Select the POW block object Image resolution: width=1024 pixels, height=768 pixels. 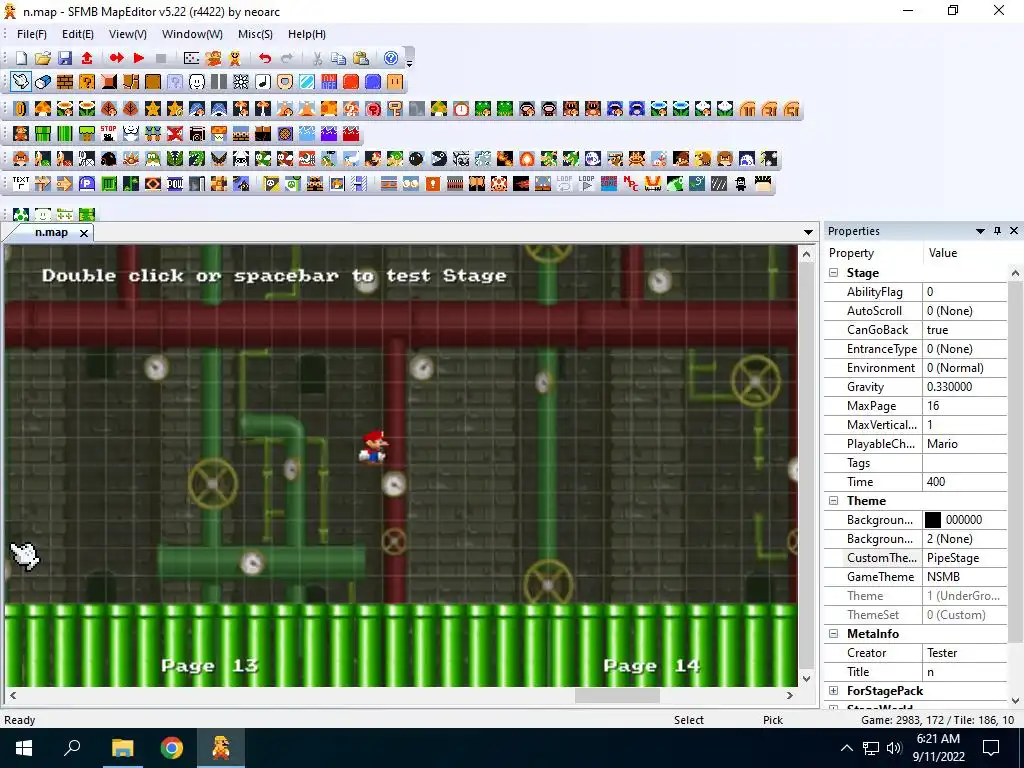(x=175, y=184)
